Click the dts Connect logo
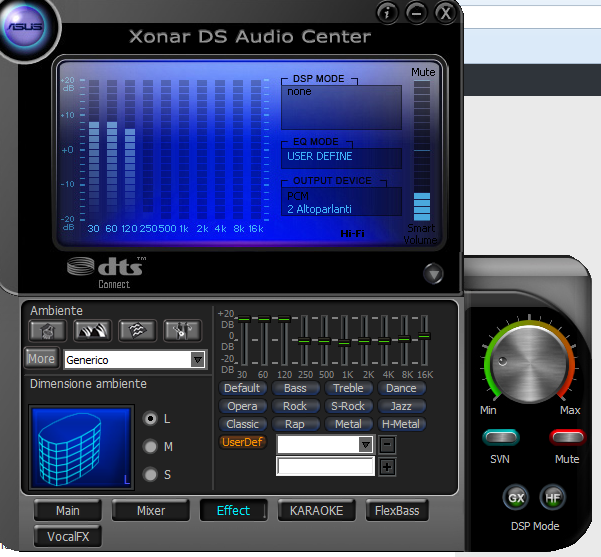 pos(107,272)
